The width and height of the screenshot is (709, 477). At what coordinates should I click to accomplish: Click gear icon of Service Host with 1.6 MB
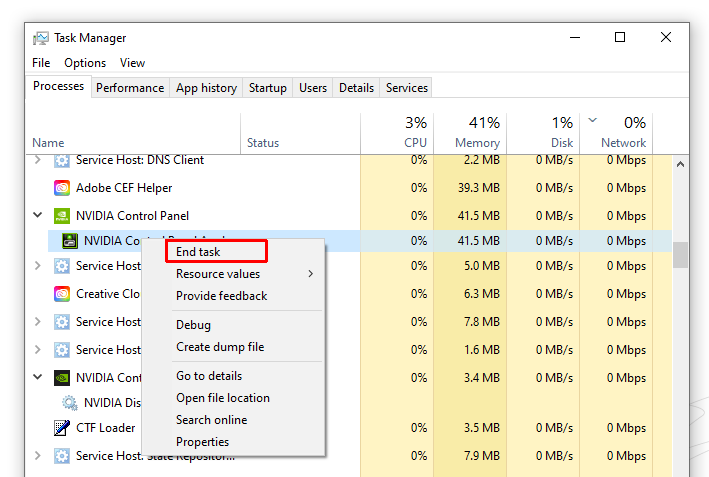[62, 350]
